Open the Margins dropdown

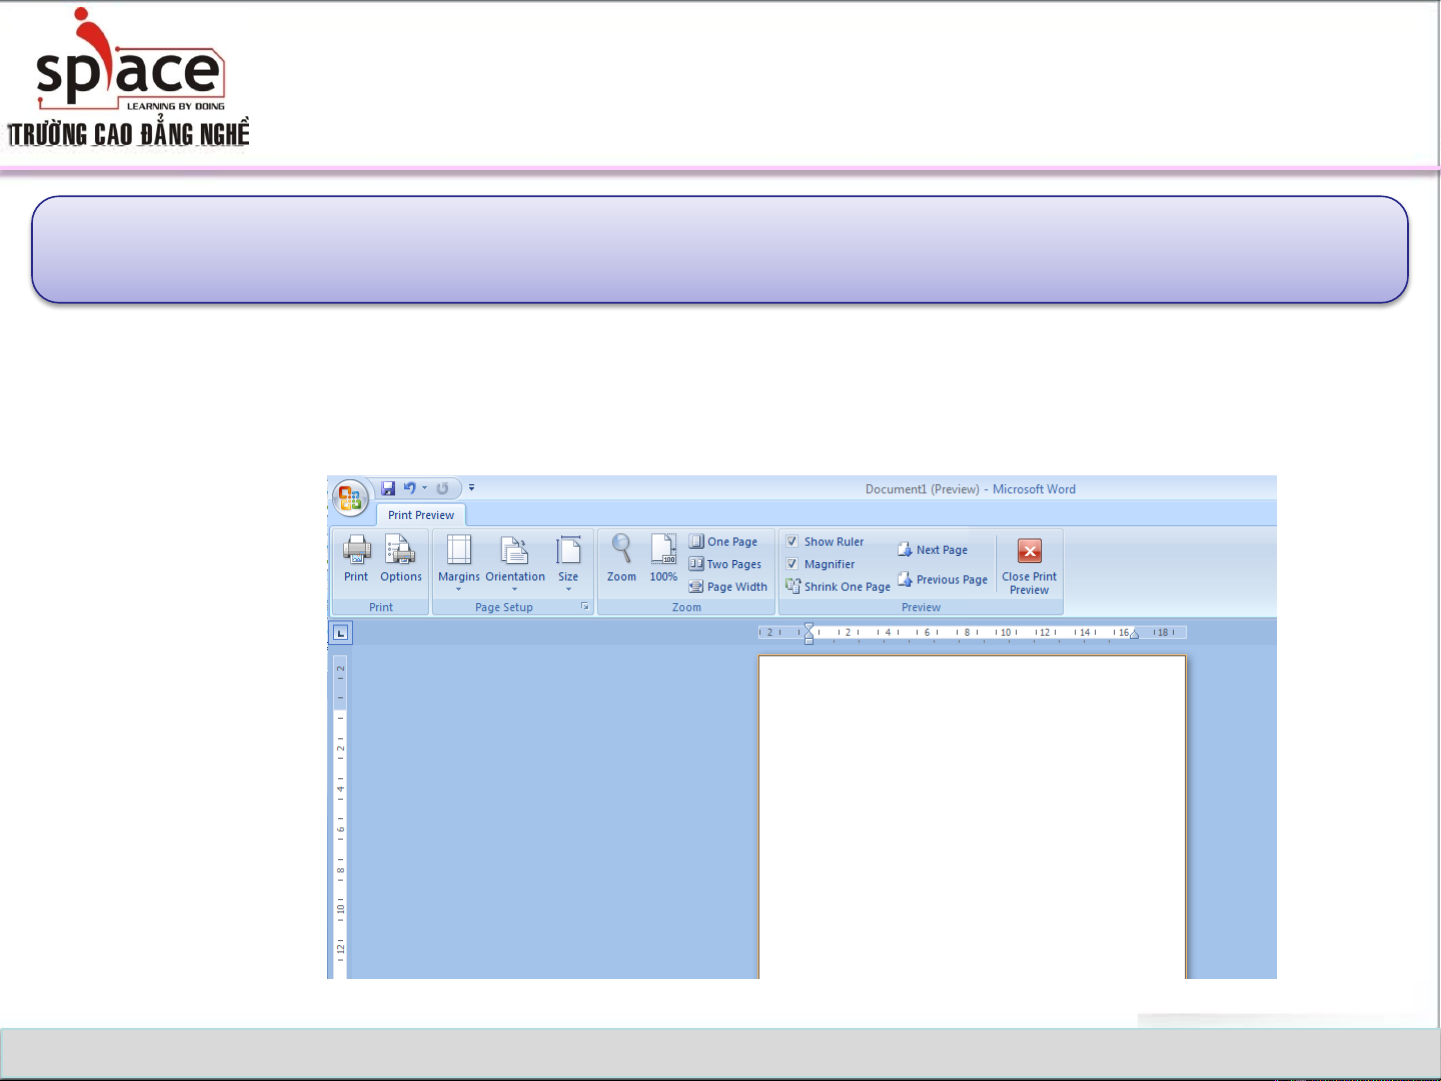(459, 560)
